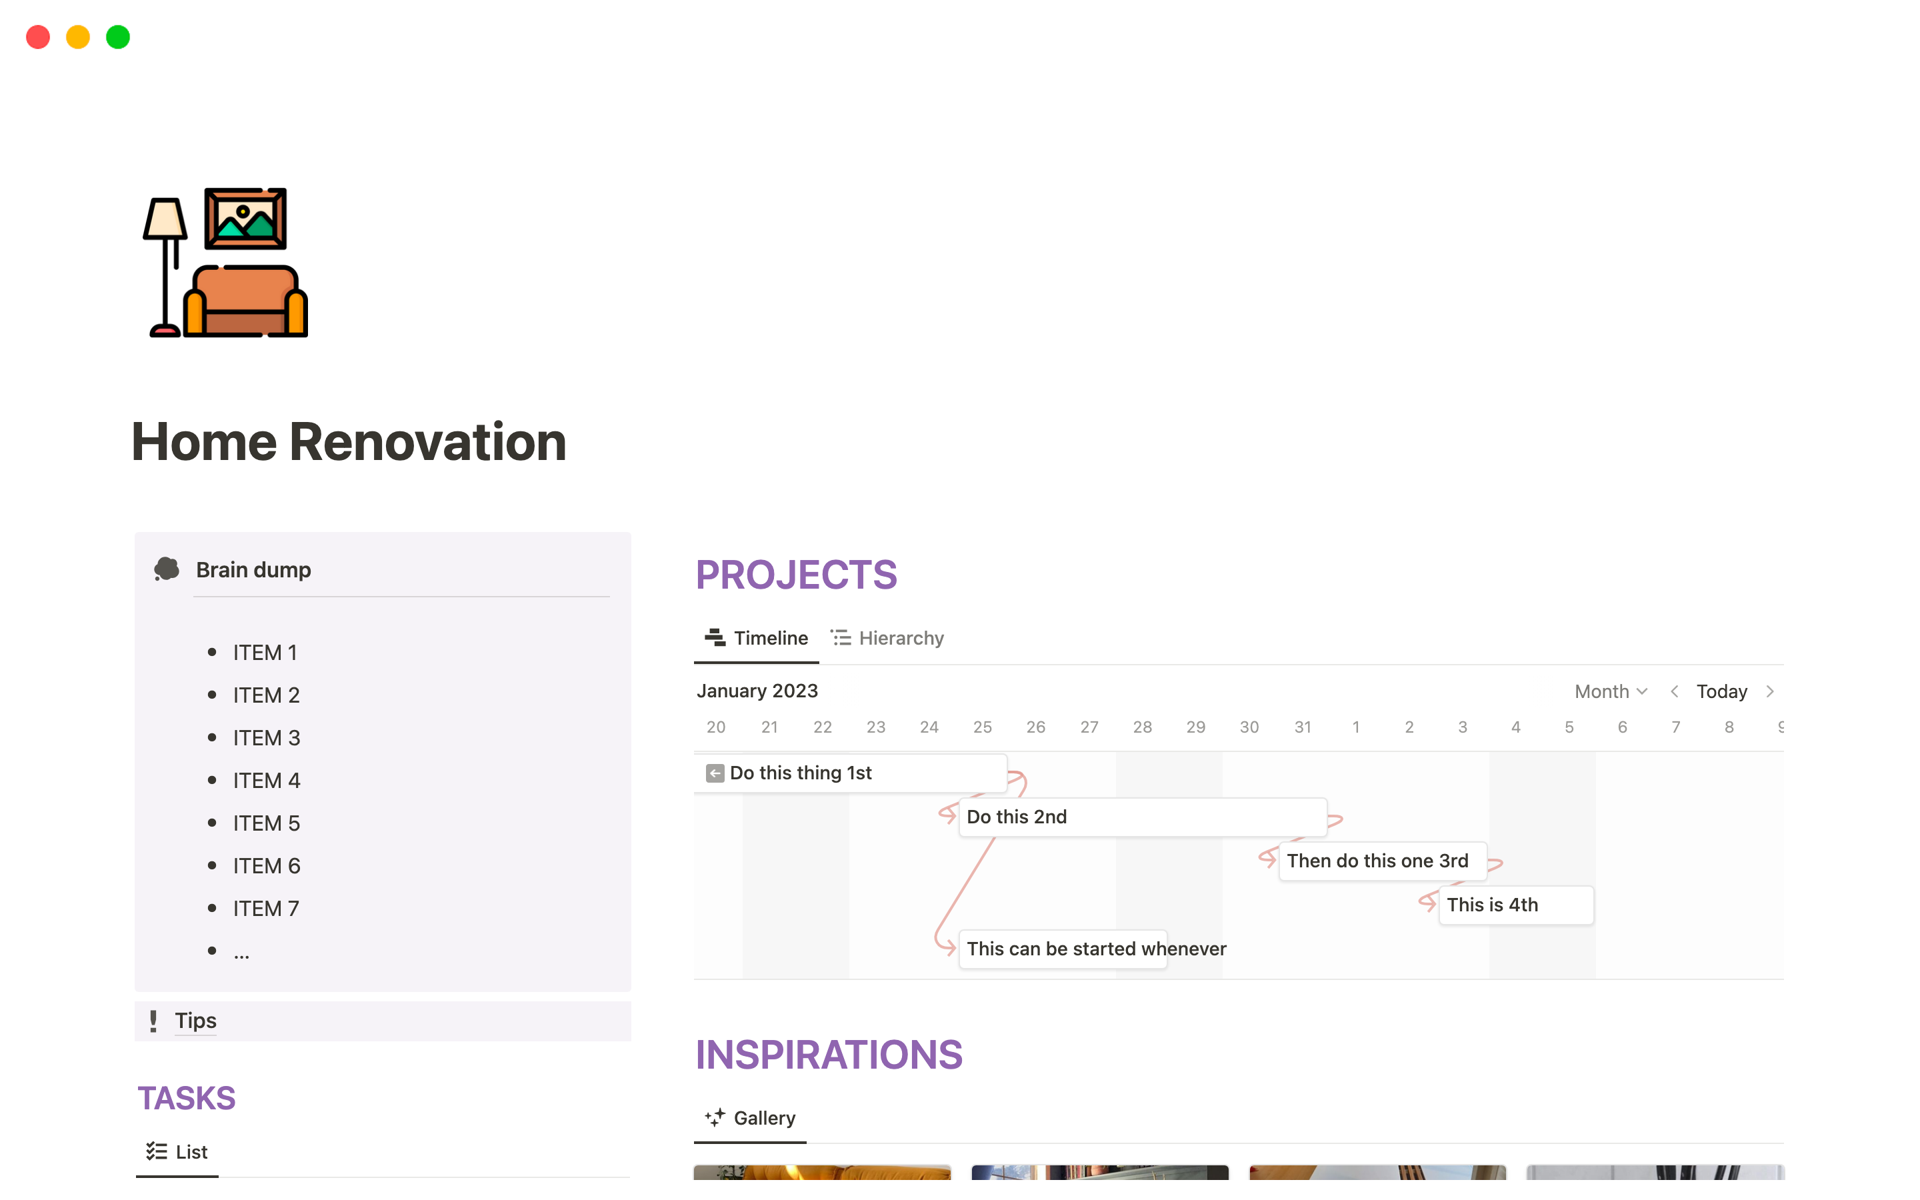1920x1200 pixels.
Task: Open the Month scale dropdown
Action: pos(1610,691)
